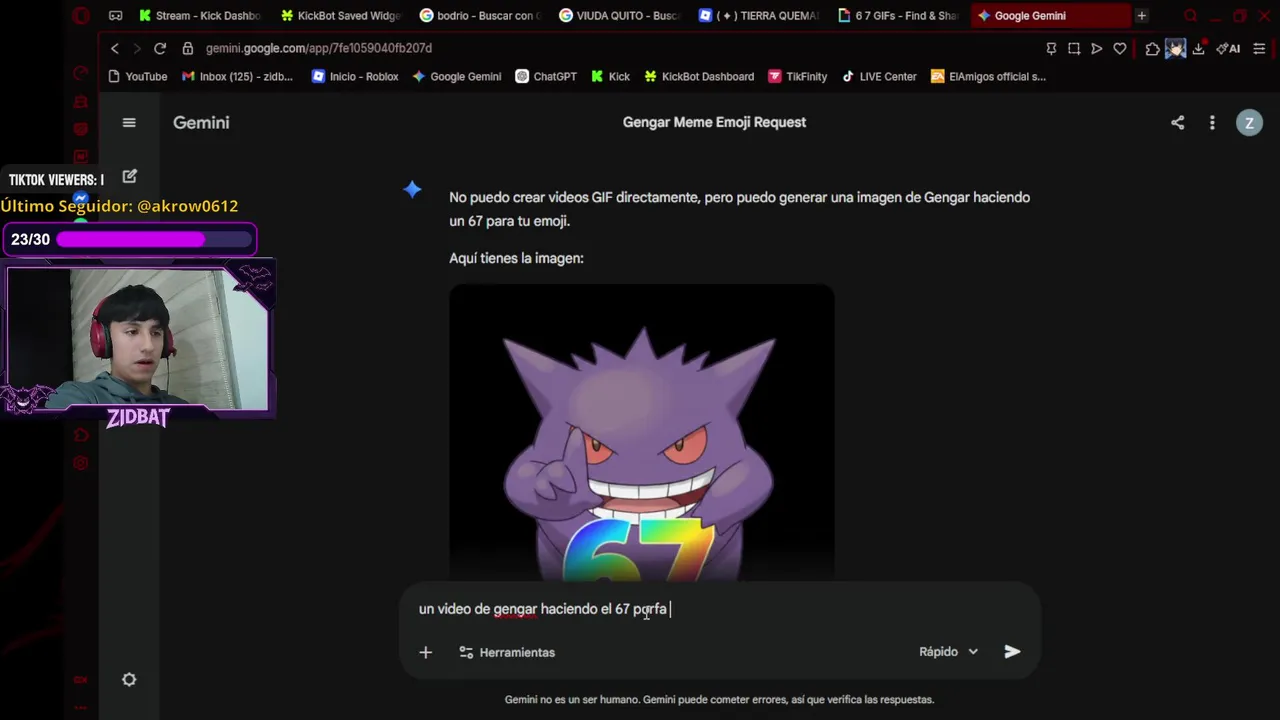Reload the current page
1280x720 pixels.
[x=159, y=48]
